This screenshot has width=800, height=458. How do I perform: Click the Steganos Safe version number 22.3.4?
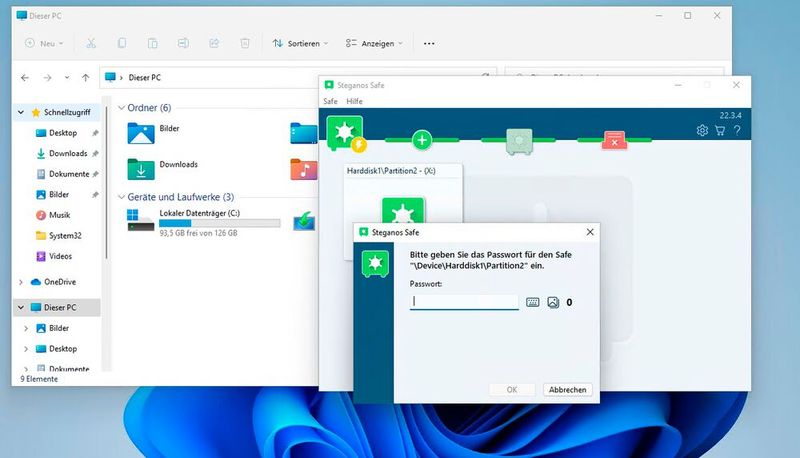tap(730, 115)
